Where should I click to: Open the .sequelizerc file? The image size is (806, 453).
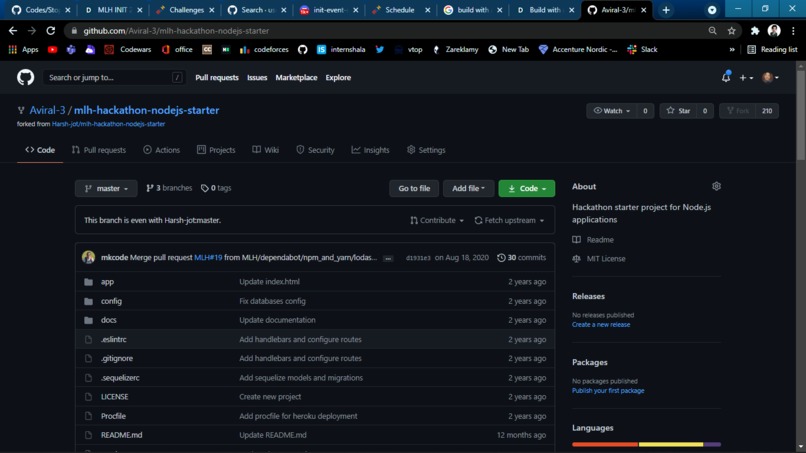120,377
